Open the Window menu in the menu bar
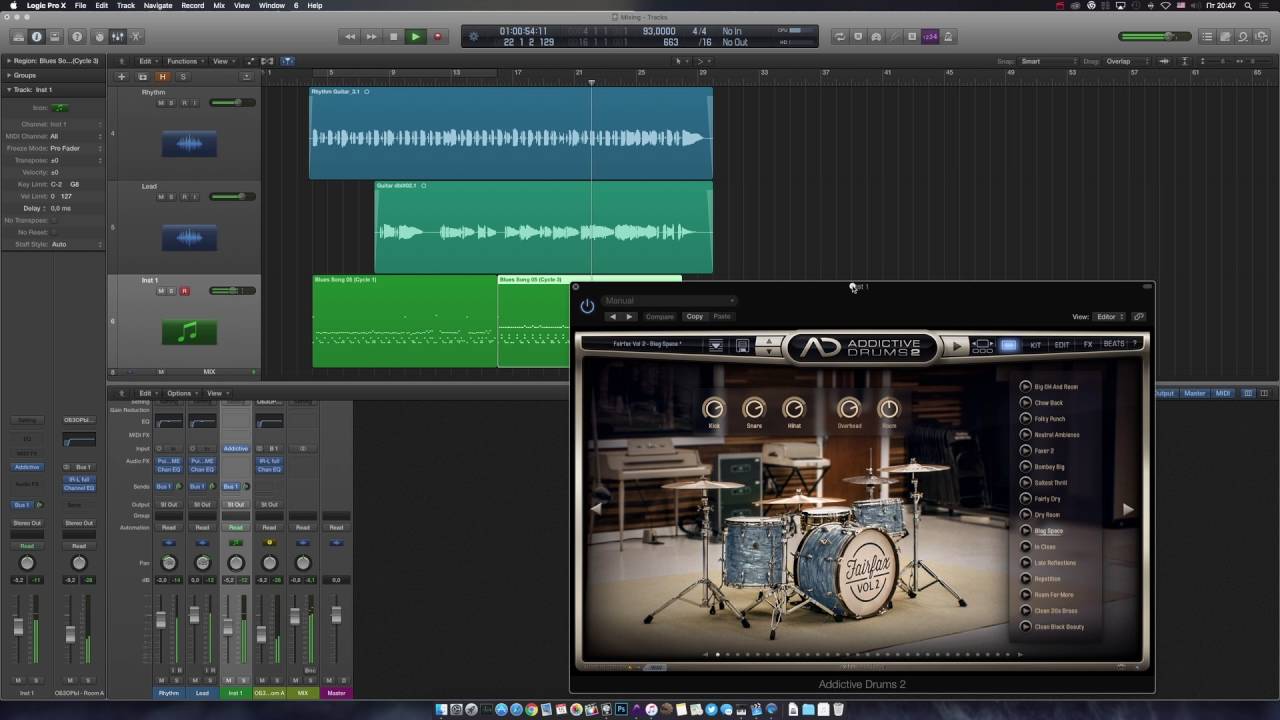The height and width of the screenshot is (720, 1280). click(272, 6)
